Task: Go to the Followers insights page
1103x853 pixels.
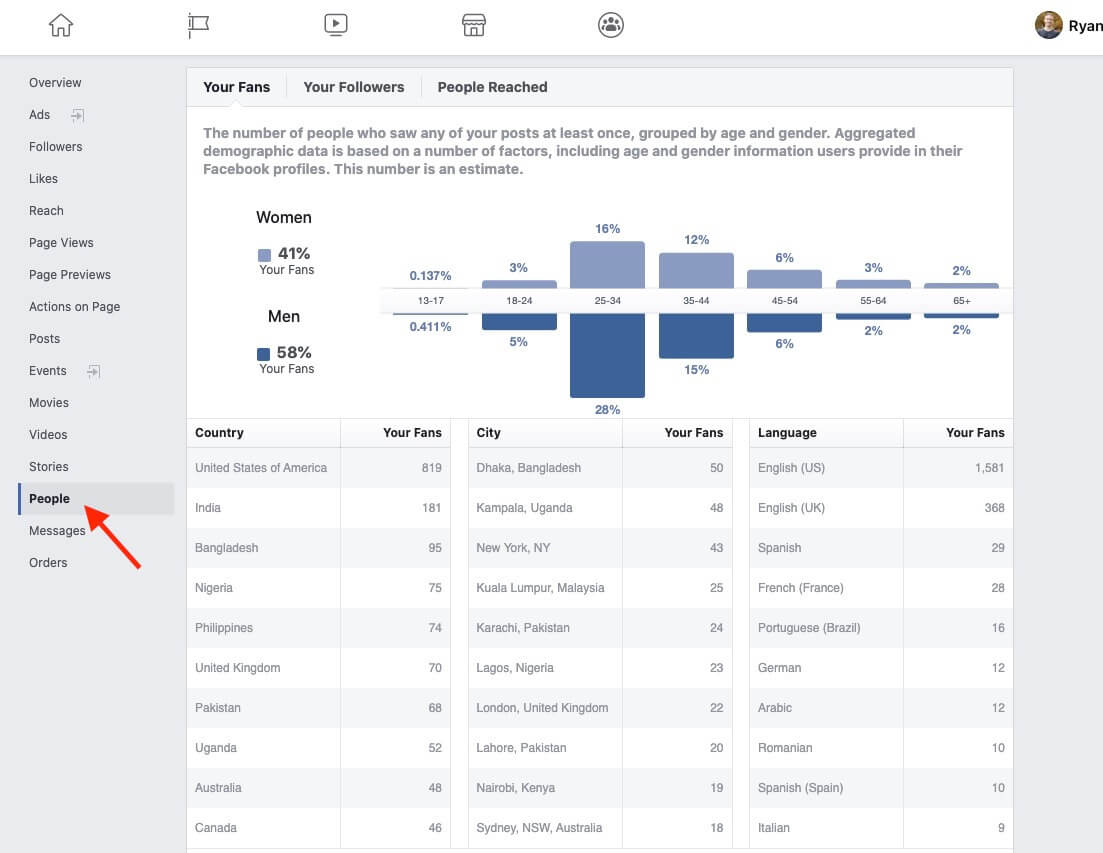Action: 55,146
